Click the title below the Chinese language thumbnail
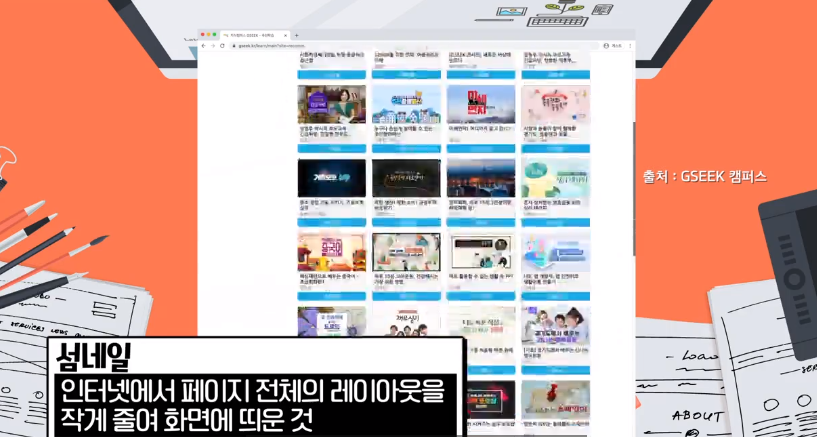 coord(329,278)
